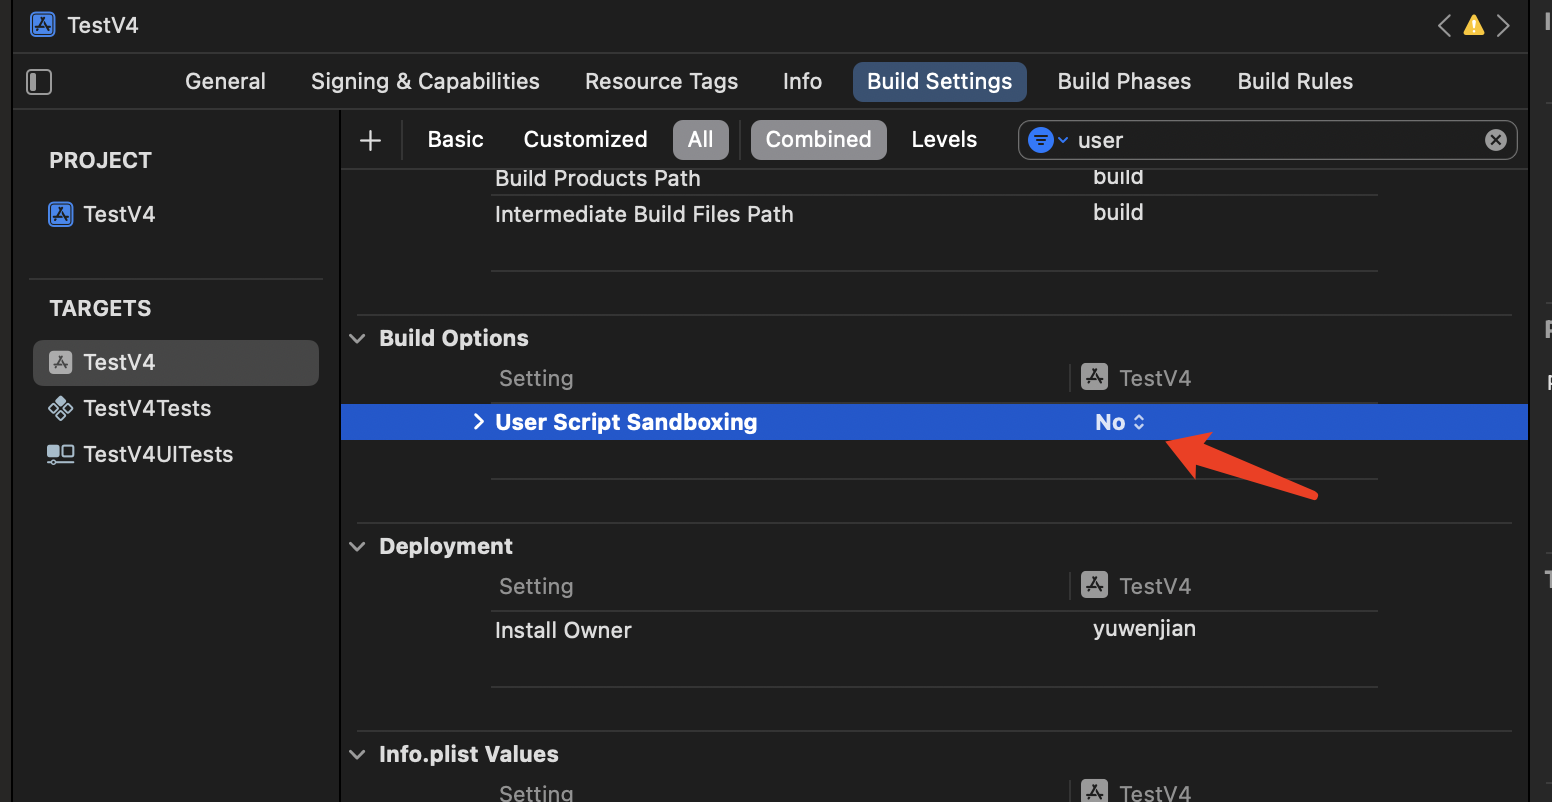This screenshot has height=802, width=1552.
Task: Collapse the Build Options section
Action: (x=357, y=338)
